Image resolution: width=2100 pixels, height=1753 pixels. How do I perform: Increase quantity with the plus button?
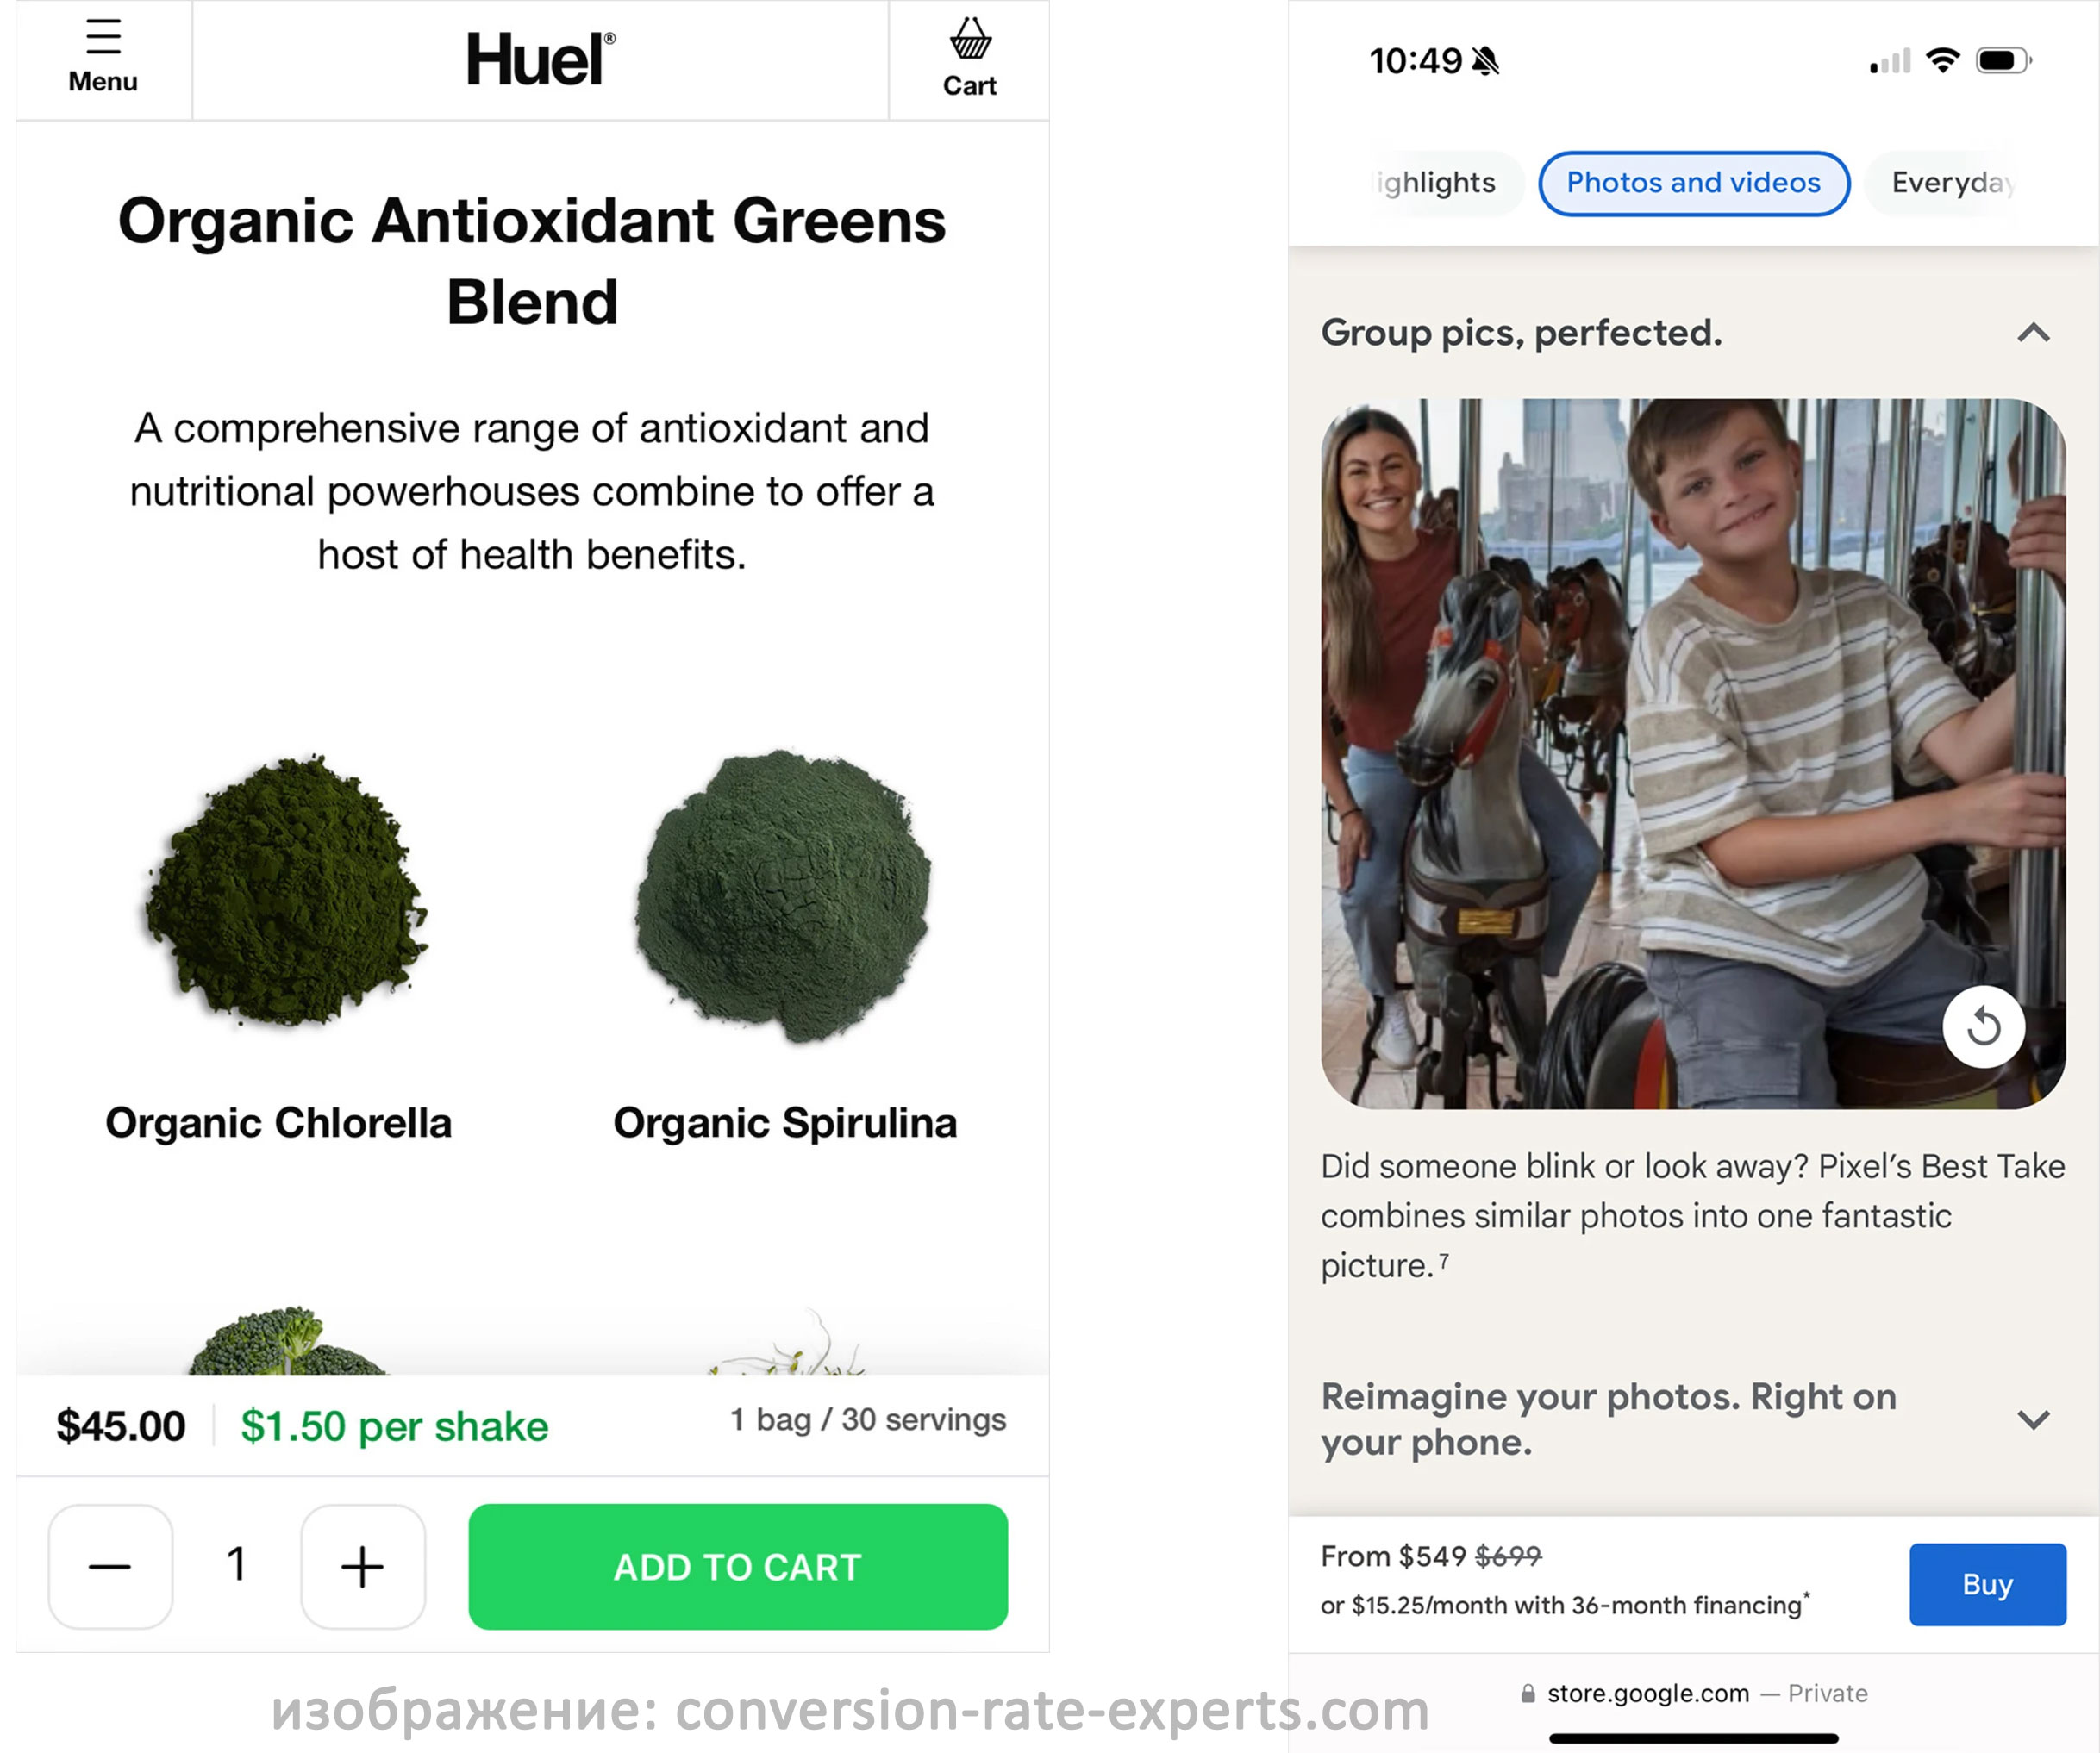coord(363,1566)
